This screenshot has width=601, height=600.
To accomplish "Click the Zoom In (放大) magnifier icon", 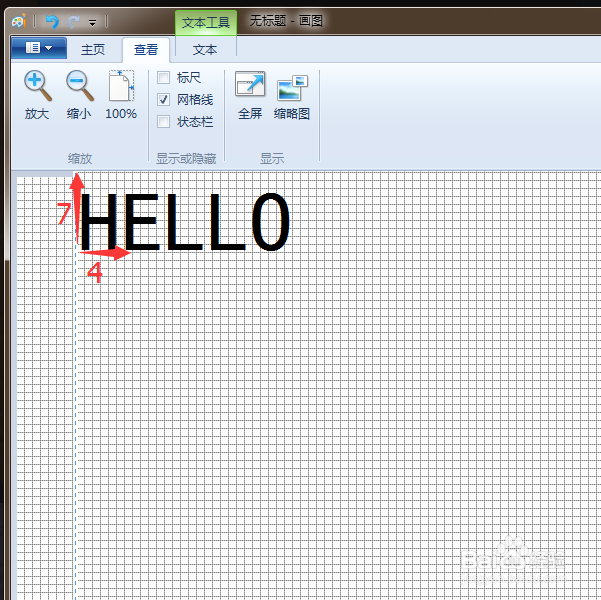I will (x=37, y=85).
